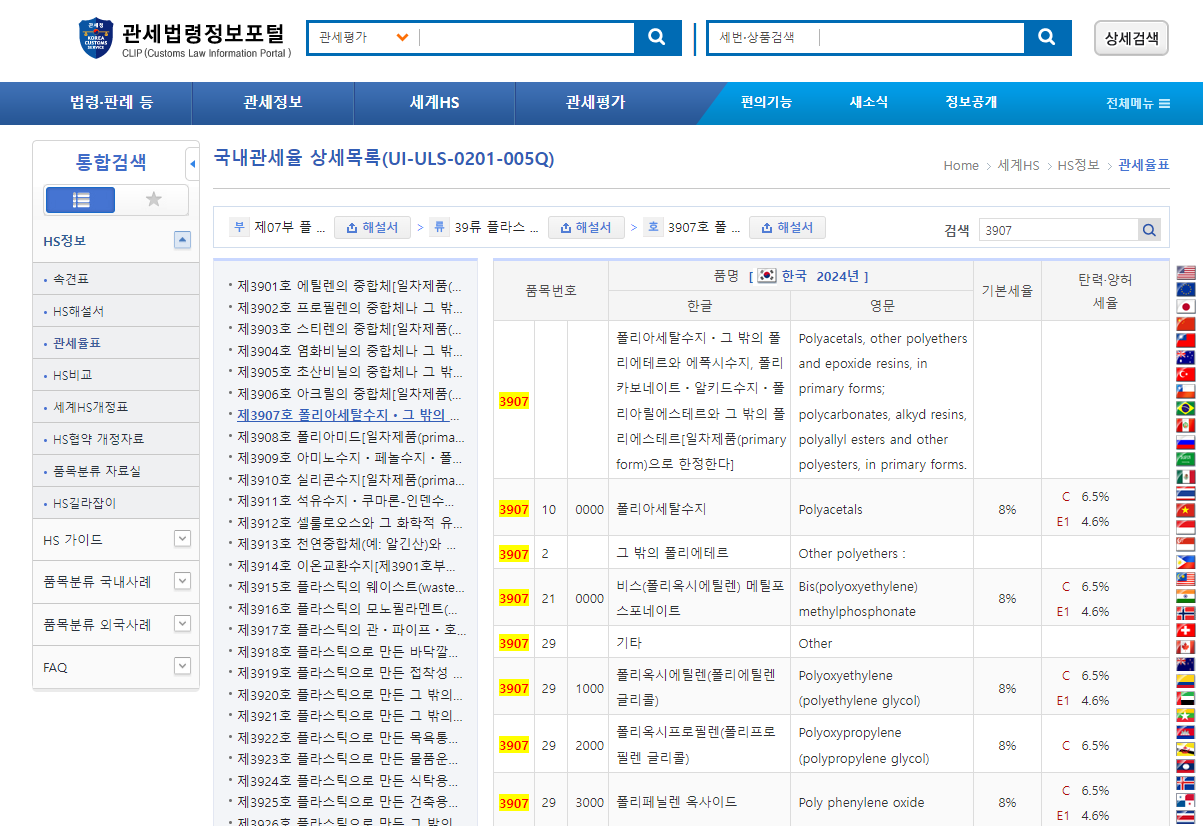The image size is (1203, 826).
Task: Open the 관세평가 navigation menu
Action: point(596,103)
